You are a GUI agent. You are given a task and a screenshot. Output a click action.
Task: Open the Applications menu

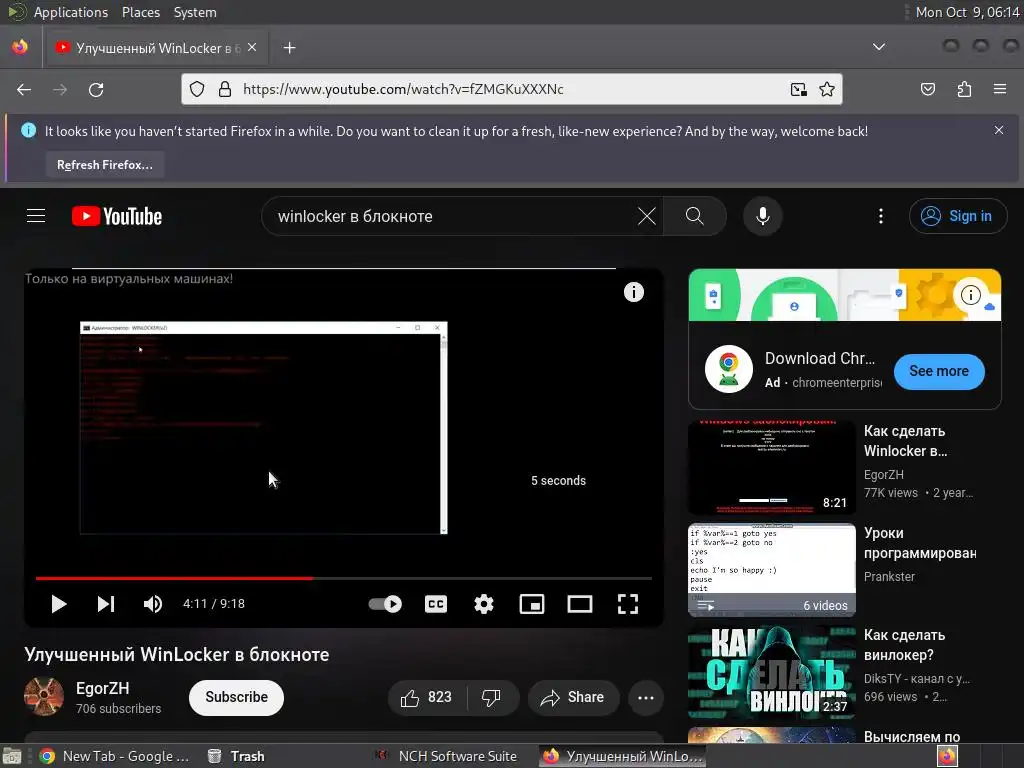pos(71,12)
